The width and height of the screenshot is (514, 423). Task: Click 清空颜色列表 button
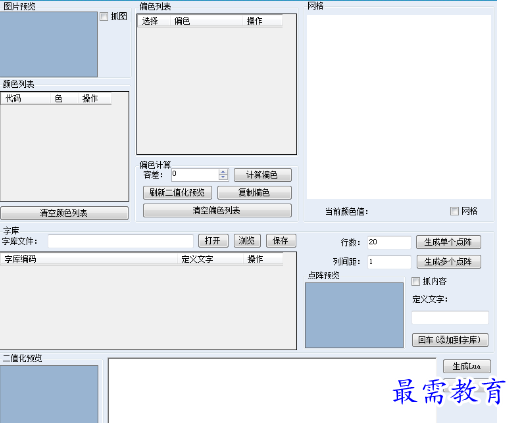[64, 213]
